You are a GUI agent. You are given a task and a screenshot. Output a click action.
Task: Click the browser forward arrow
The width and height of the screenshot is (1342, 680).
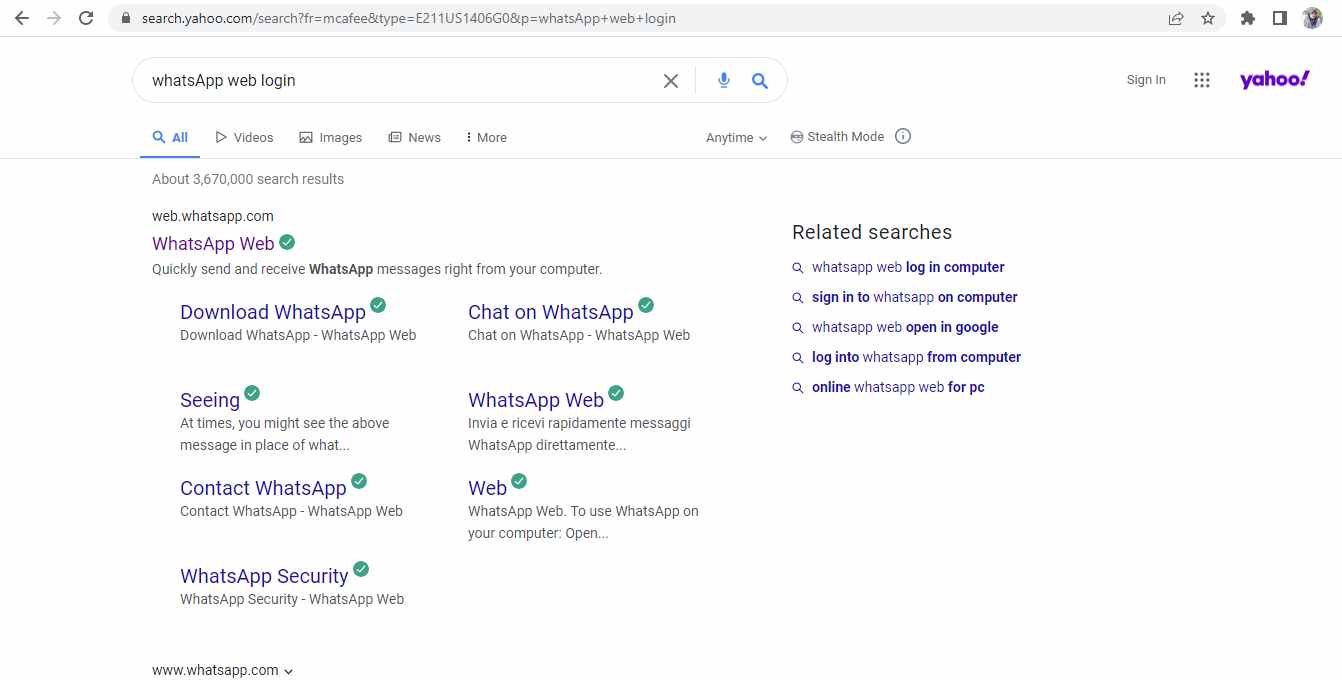tap(54, 18)
